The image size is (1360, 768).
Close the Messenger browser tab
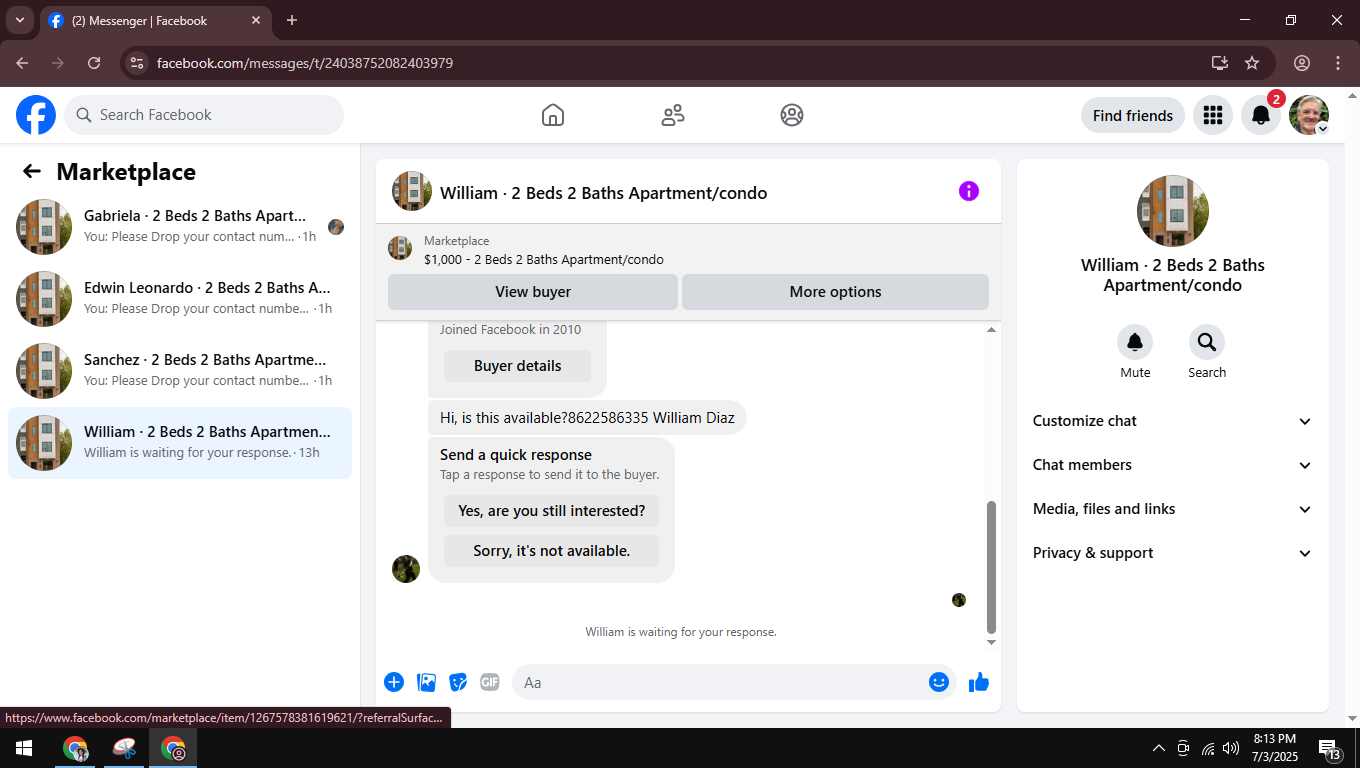tap(257, 20)
